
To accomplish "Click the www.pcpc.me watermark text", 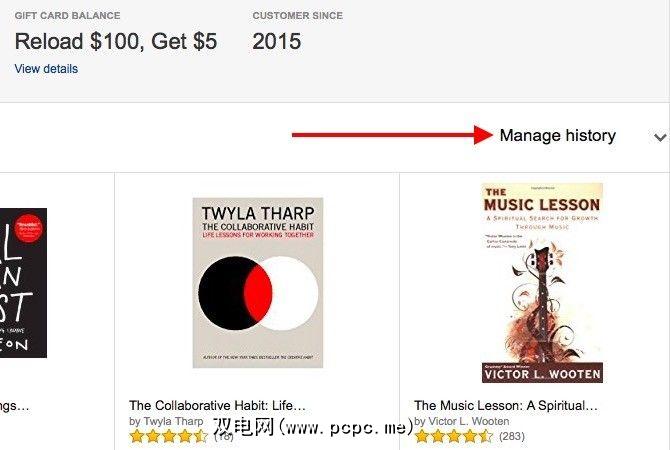I will coord(313,426).
